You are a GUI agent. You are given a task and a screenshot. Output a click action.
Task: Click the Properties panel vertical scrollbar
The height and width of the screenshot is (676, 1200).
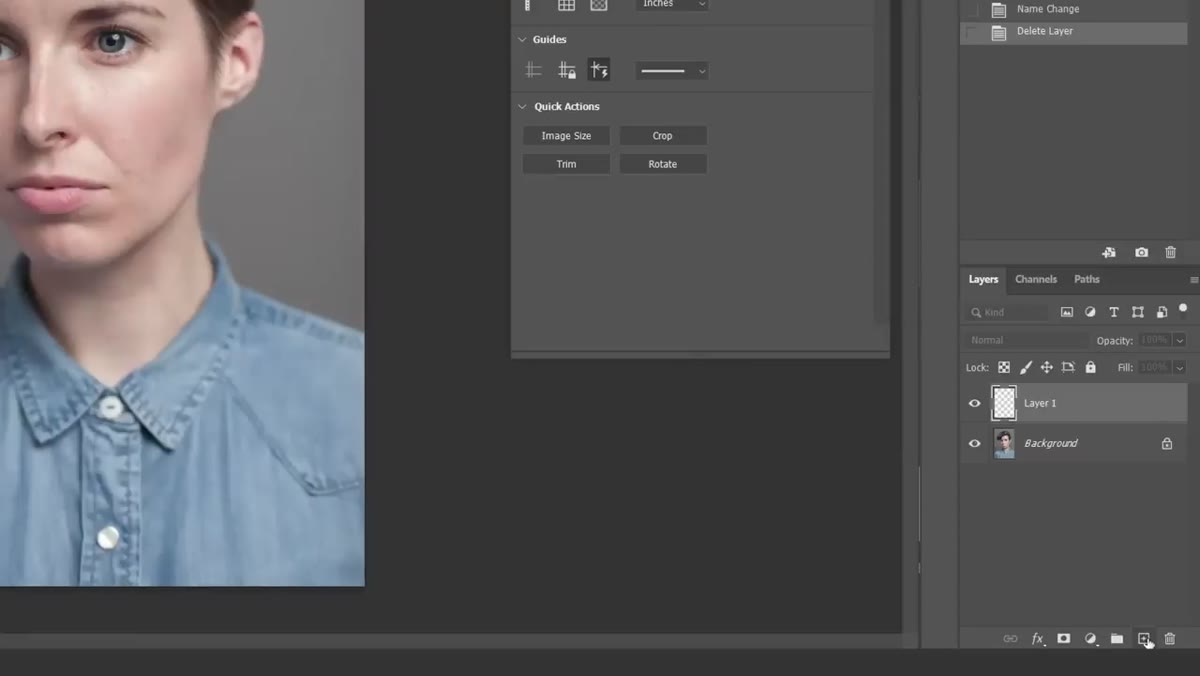tap(880, 160)
